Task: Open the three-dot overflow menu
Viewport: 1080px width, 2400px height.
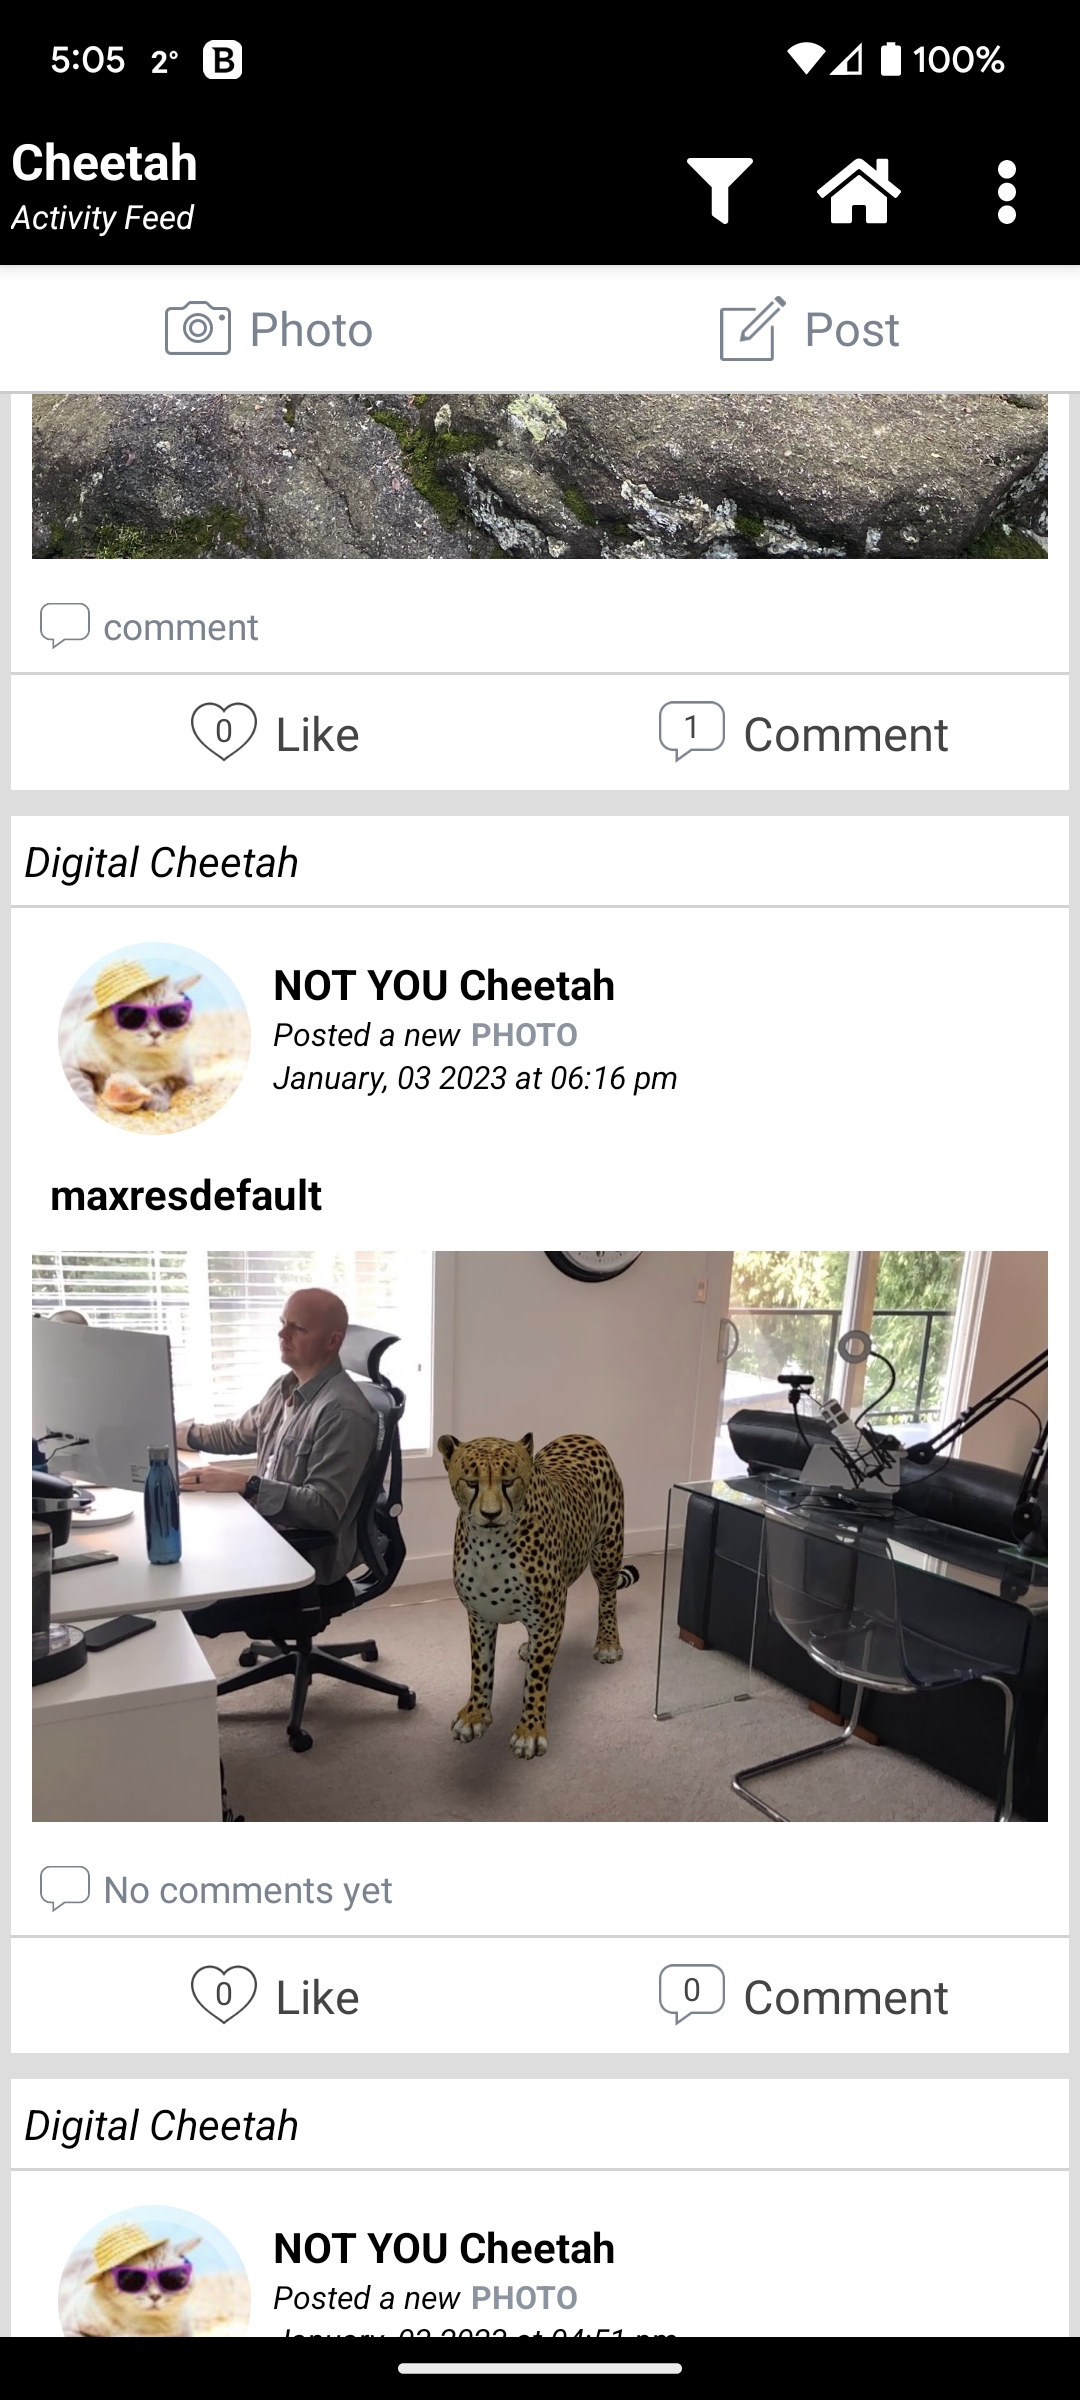Action: click(x=1007, y=191)
